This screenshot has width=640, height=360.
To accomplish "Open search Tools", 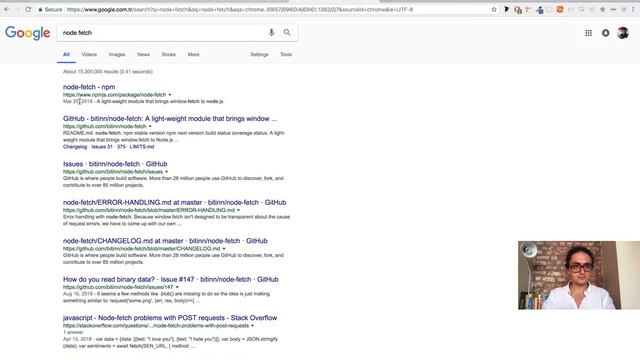I will pos(286,54).
